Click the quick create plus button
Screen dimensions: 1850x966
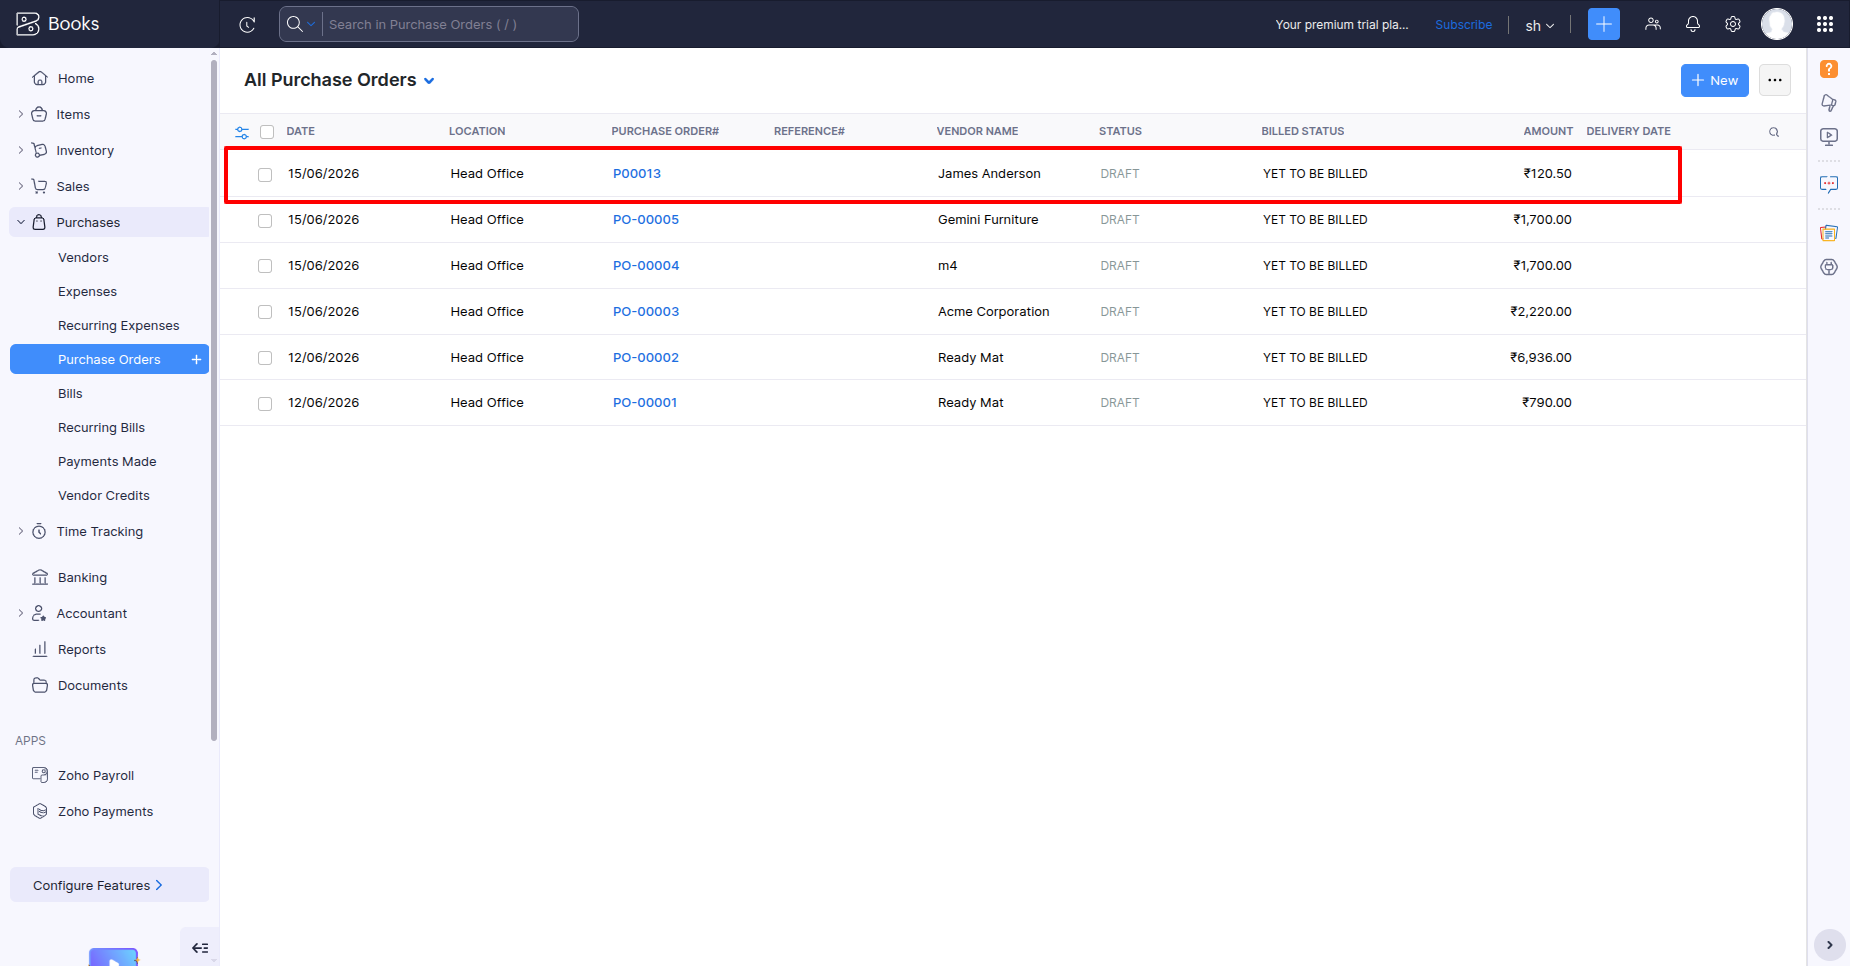point(1603,24)
